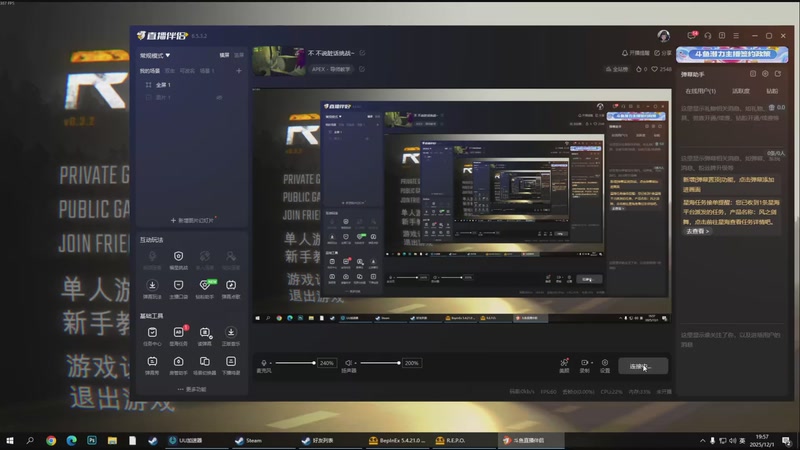Open the 弹幕秀 tool icon
Screen dimensions: 800x450
point(152,361)
